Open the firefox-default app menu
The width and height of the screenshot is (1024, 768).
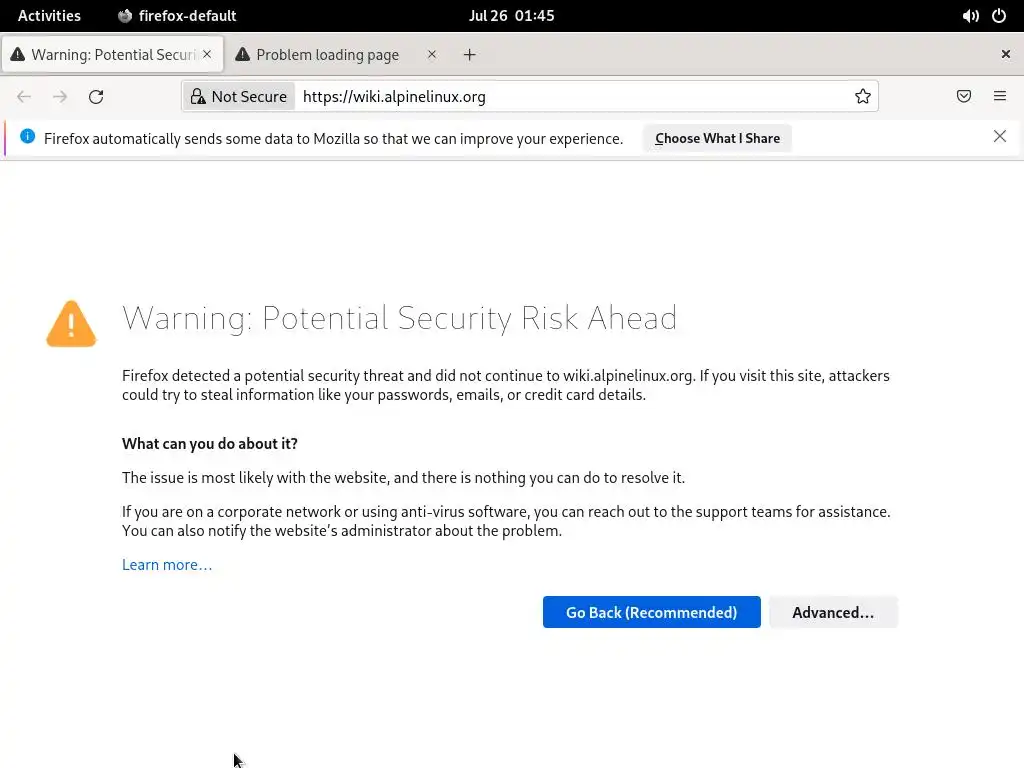177,16
